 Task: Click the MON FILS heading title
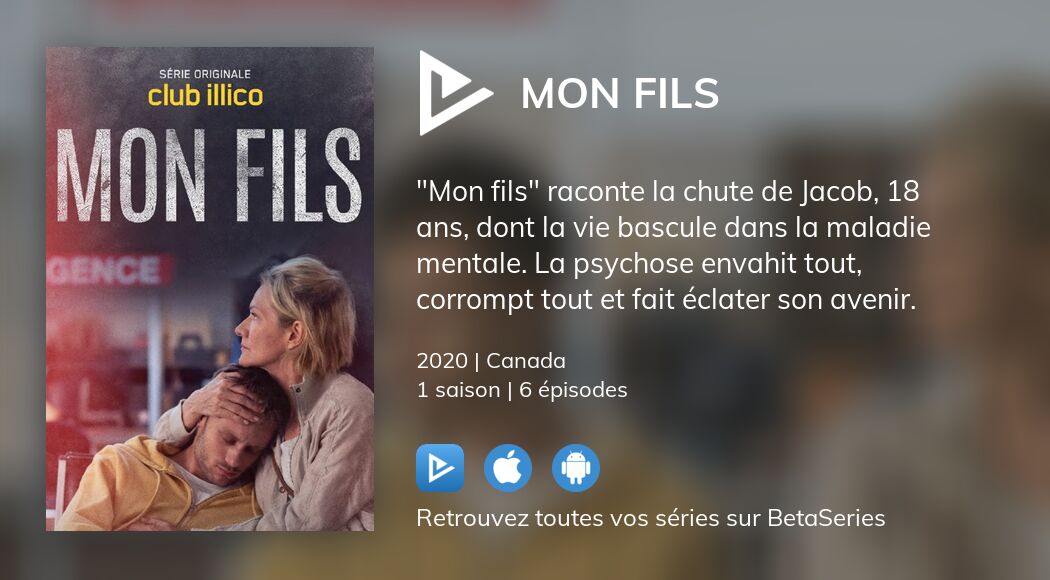(620, 94)
